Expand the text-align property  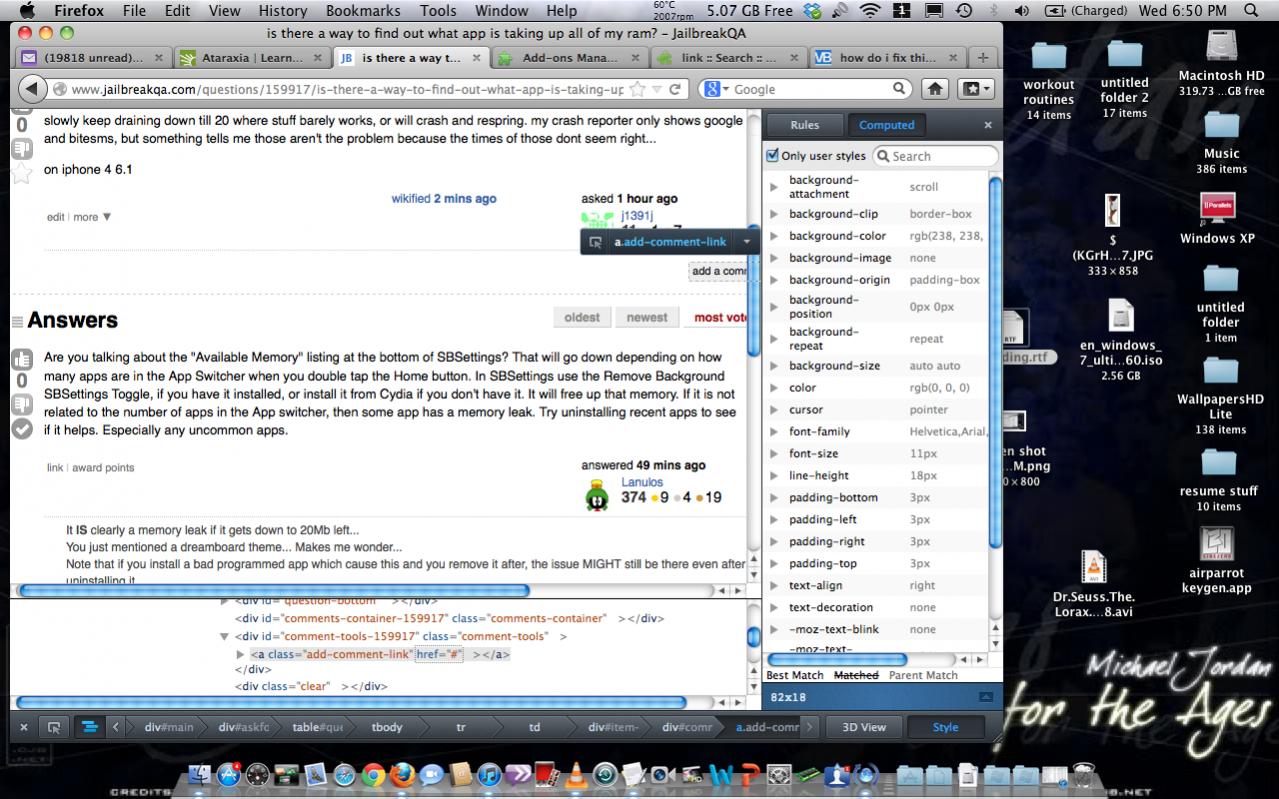[x=773, y=586]
